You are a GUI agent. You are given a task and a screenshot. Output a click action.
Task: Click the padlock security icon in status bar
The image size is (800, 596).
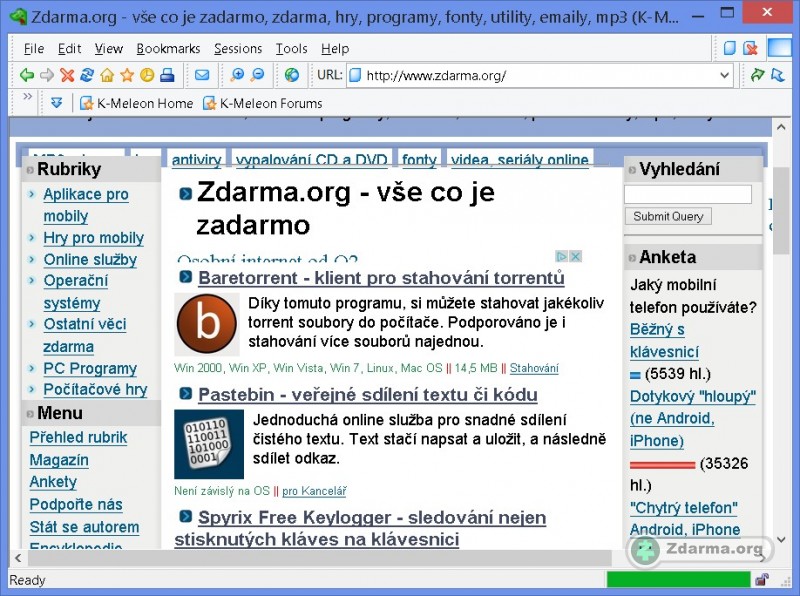pos(762,579)
